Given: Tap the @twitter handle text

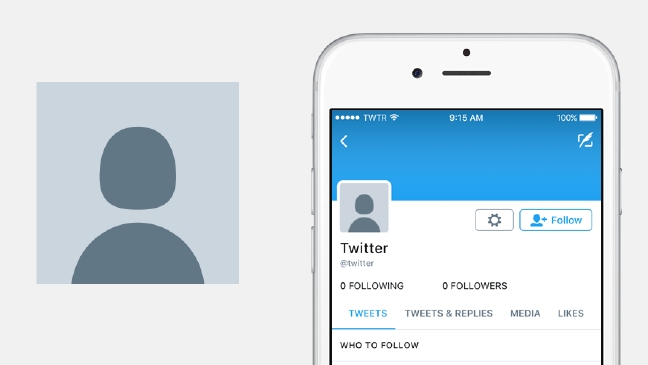Looking at the screenshot, I should (357, 263).
